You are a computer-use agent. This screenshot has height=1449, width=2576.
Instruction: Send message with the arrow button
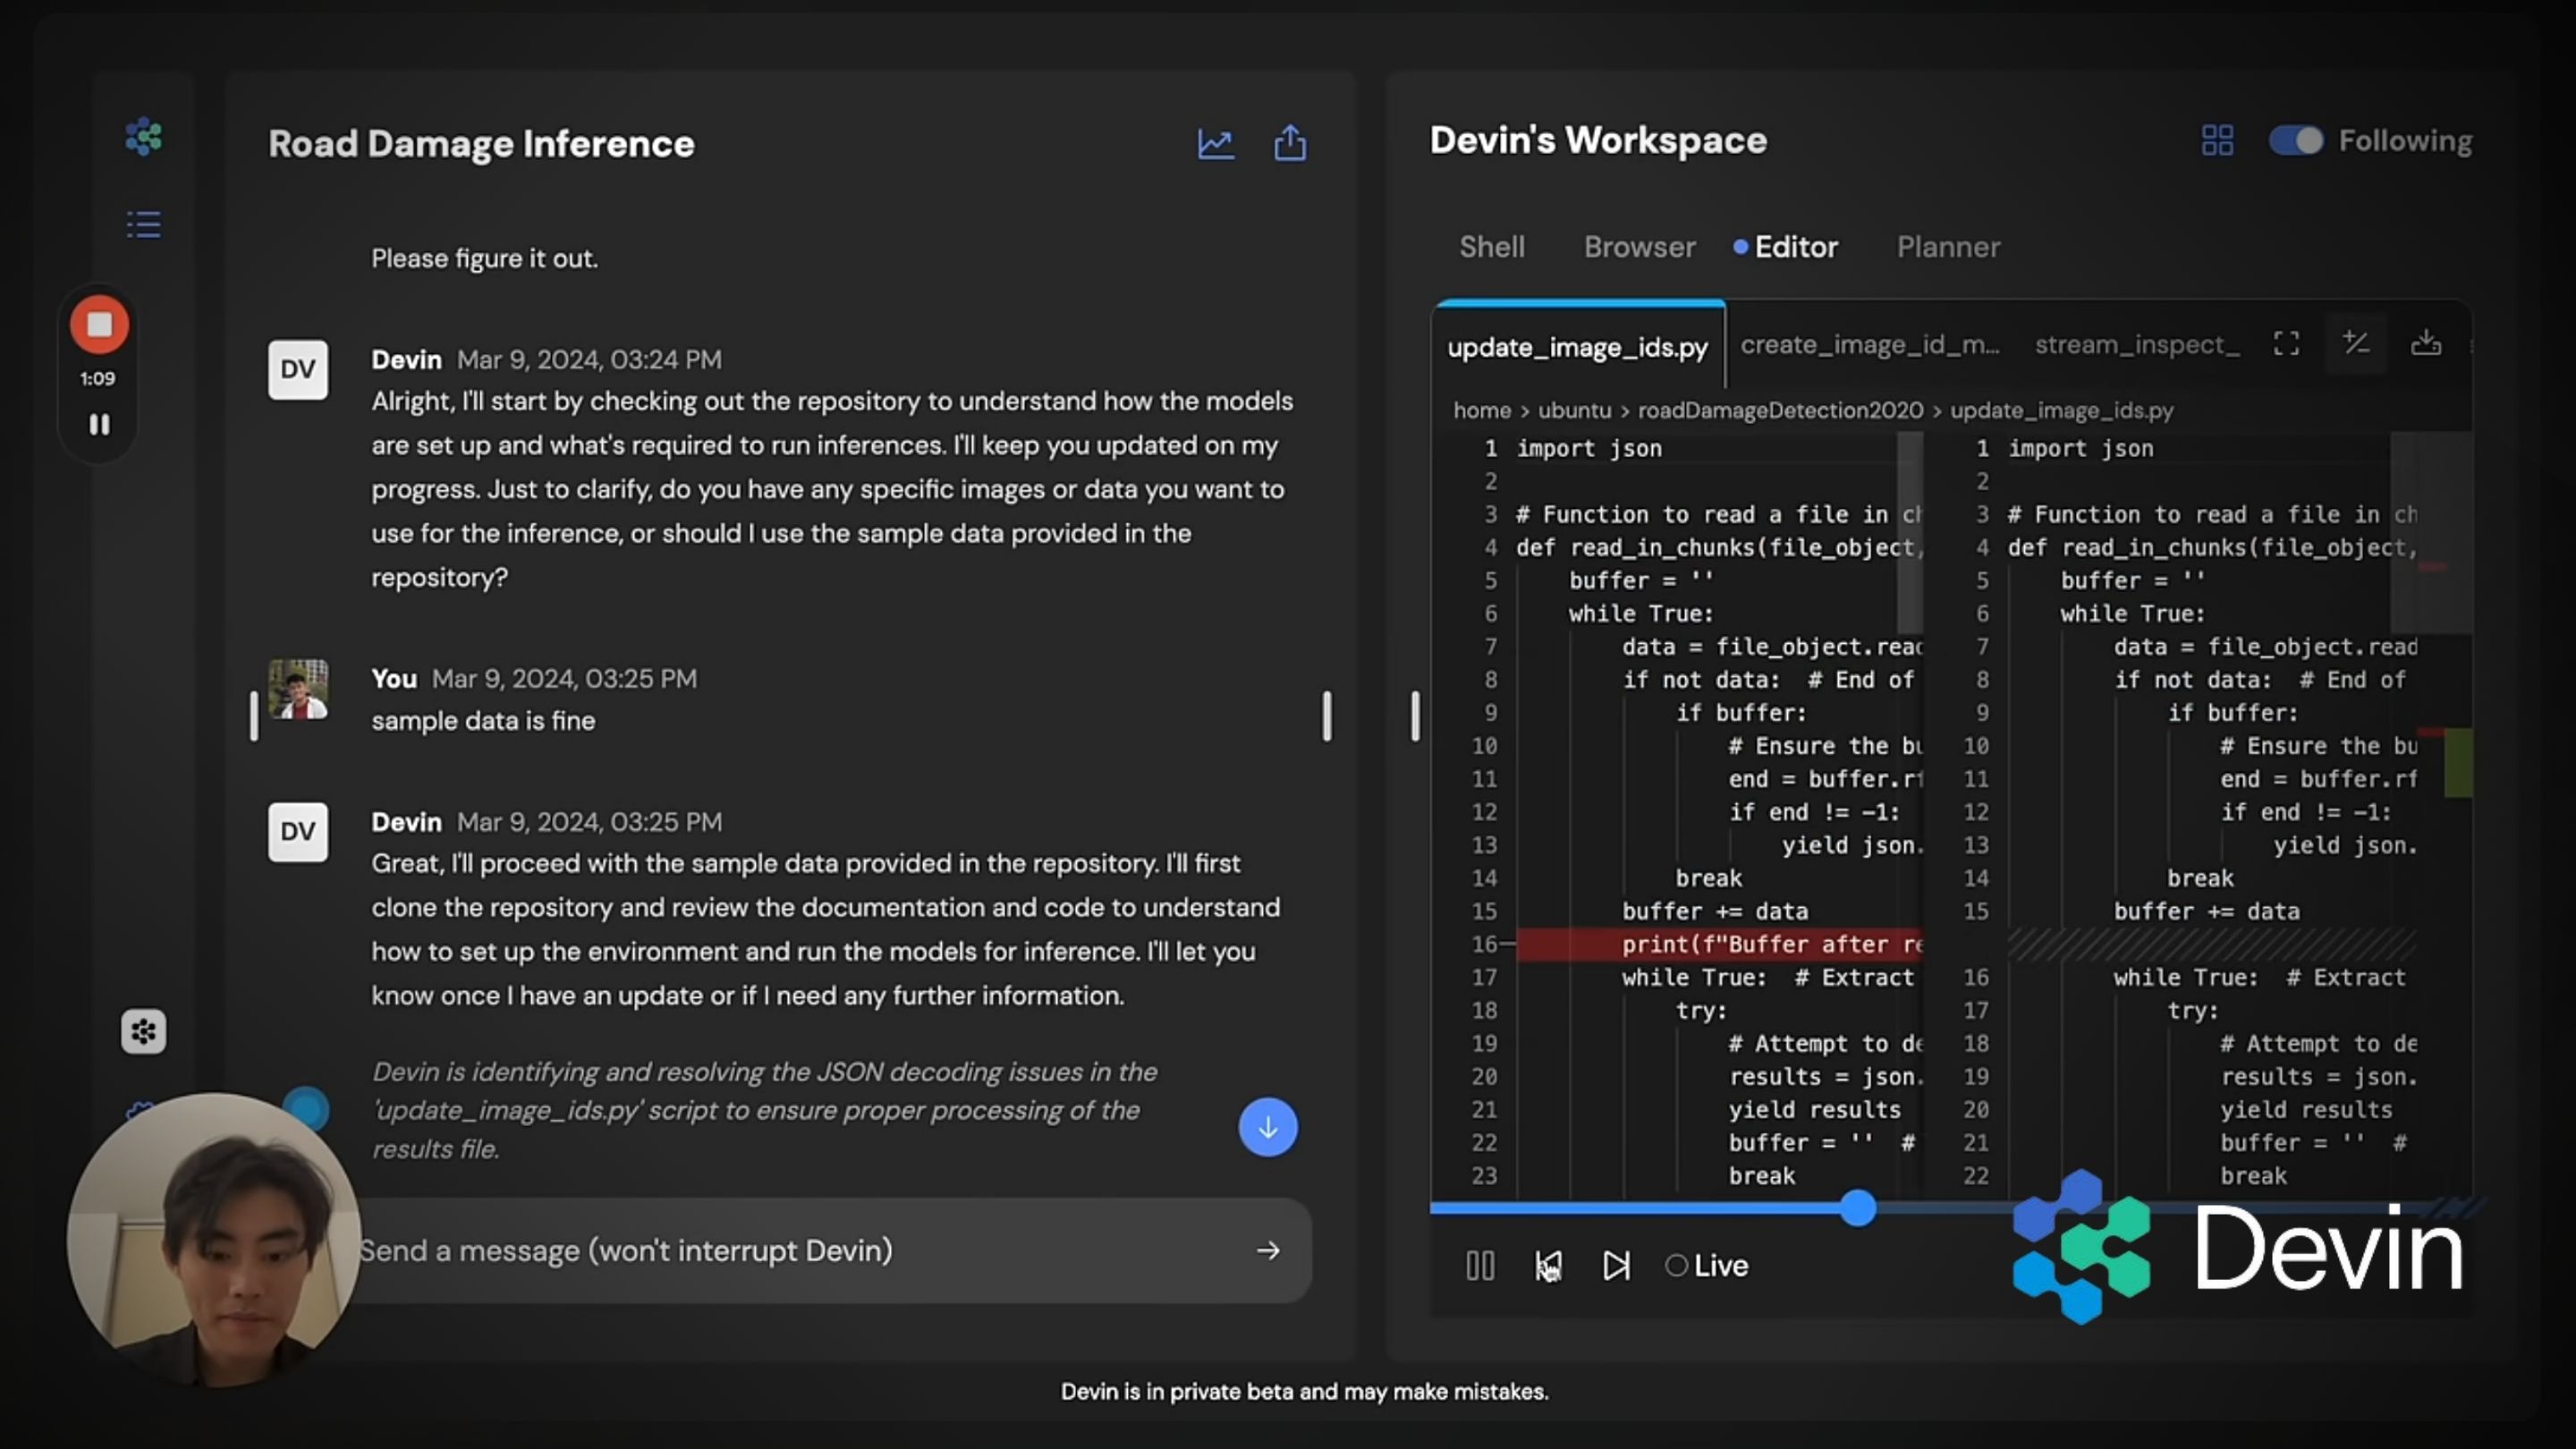[x=1267, y=1250]
